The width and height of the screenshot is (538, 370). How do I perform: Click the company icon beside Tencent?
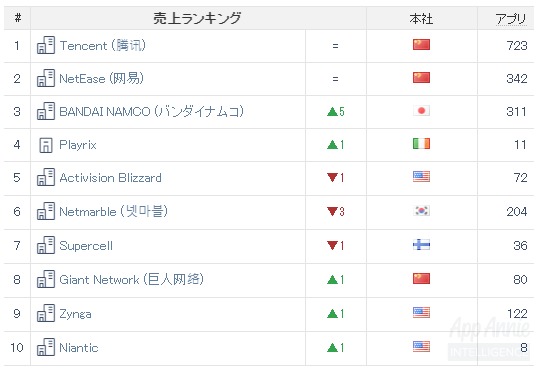[46, 45]
